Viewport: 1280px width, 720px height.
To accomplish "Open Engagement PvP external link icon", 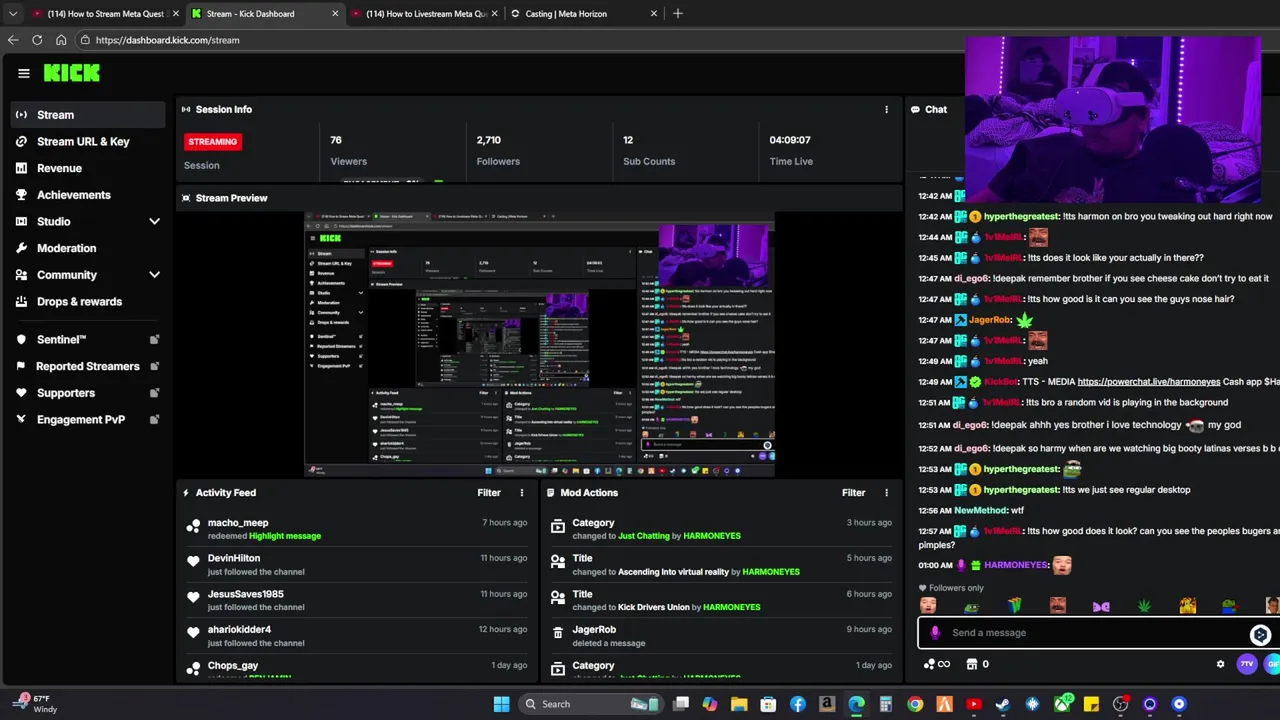I will click(x=154, y=420).
